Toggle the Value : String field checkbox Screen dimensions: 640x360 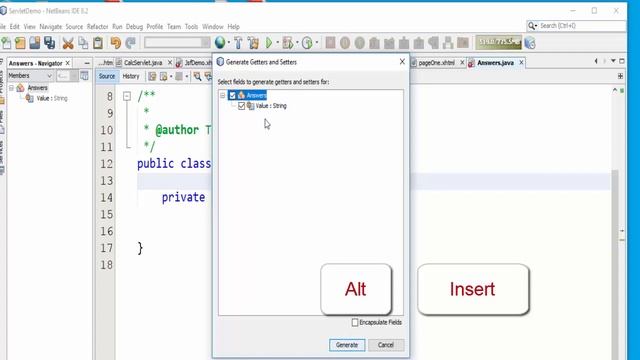pyautogui.click(x=241, y=106)
